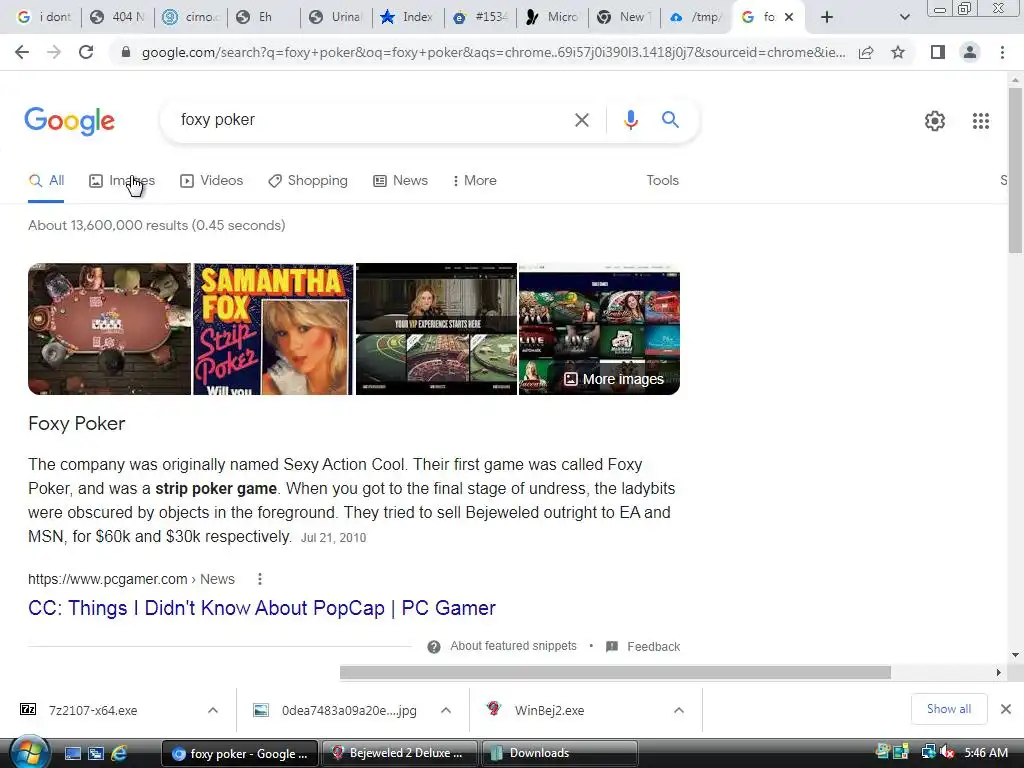Clear the search box with the X

click(x=581, y=120)
